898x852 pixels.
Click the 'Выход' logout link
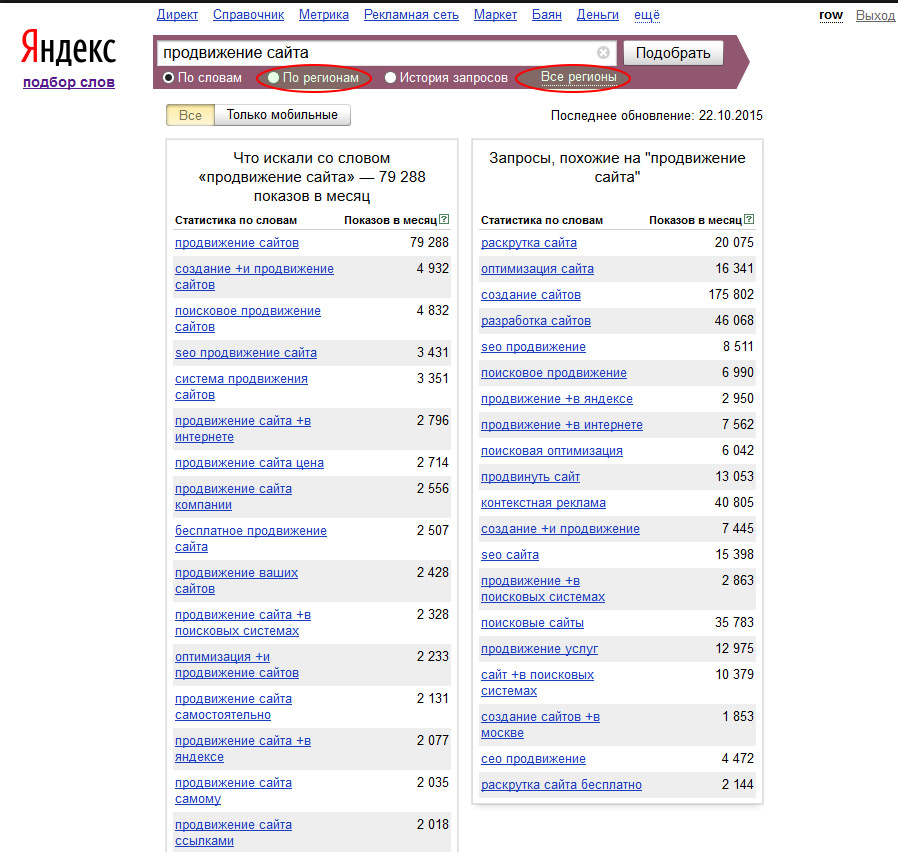[875, 15]
